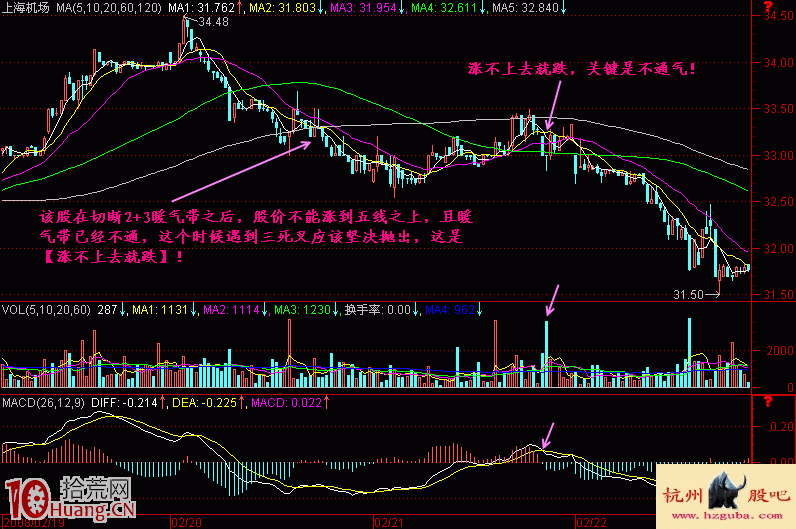Image resolution: width=796 pixels, height=529 pixels.
Task: Select the stock name 上海机场
Action: 26,8
